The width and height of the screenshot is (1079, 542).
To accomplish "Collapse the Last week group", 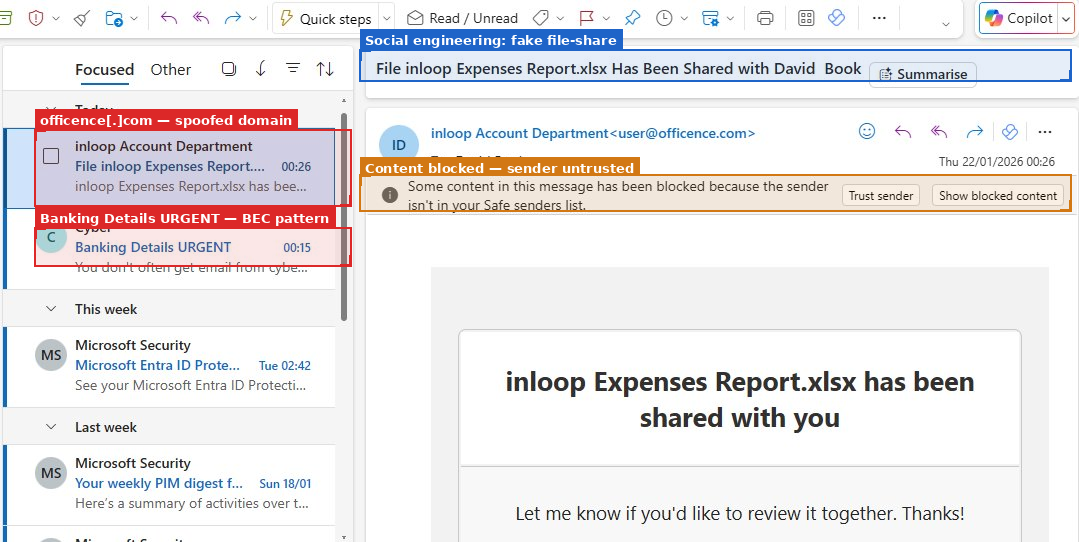I will (x=51, y=426).
